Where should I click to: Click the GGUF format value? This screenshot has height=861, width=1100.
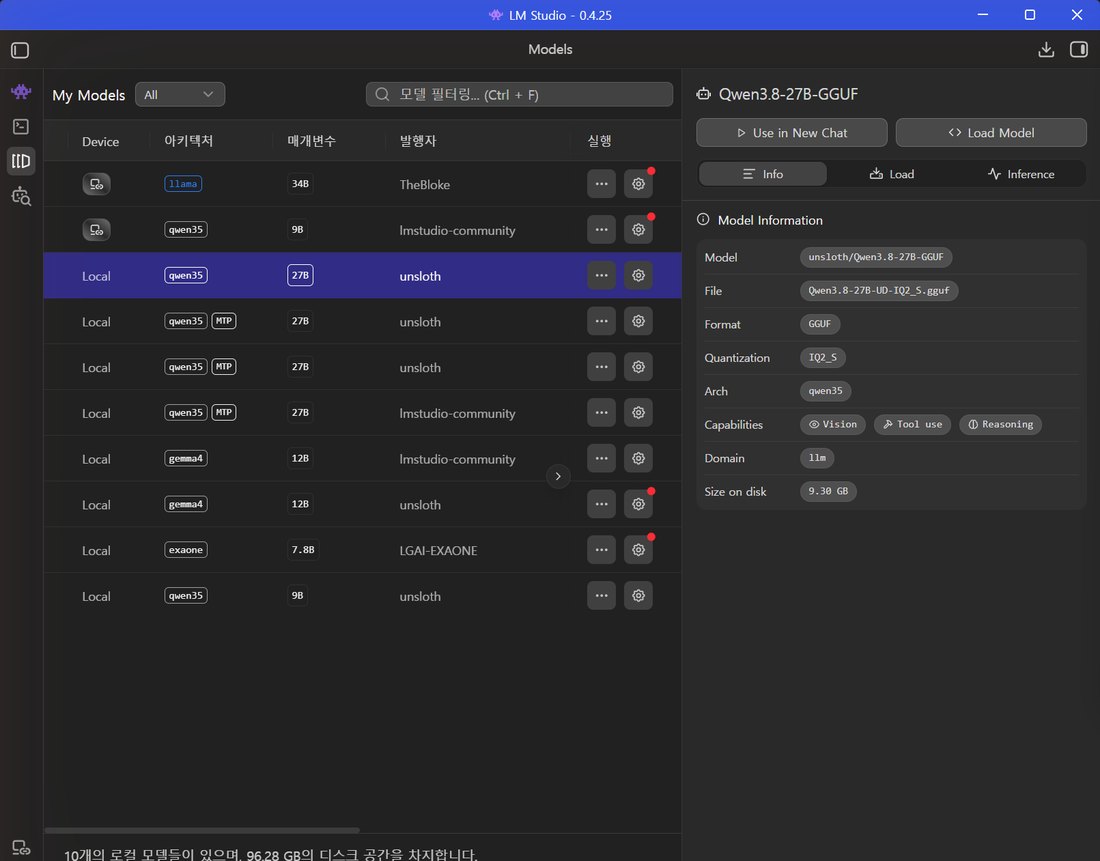819,324
